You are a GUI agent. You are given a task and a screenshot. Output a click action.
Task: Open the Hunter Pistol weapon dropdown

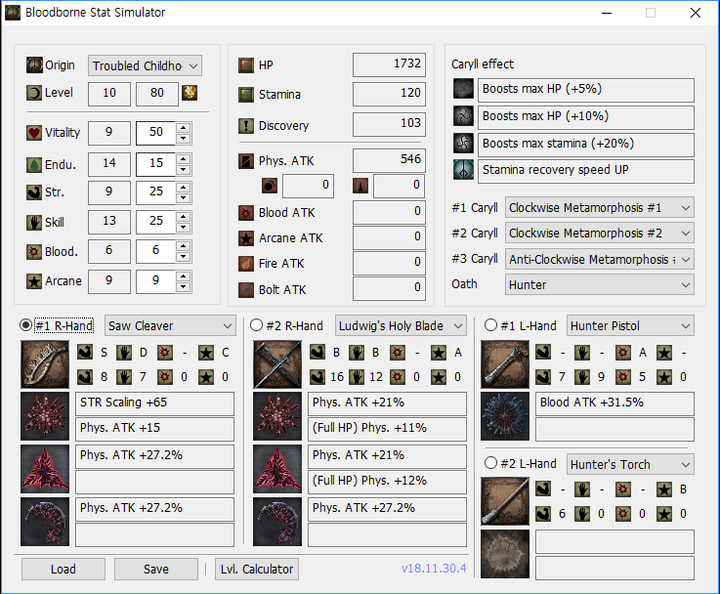[x=630, y=326]
